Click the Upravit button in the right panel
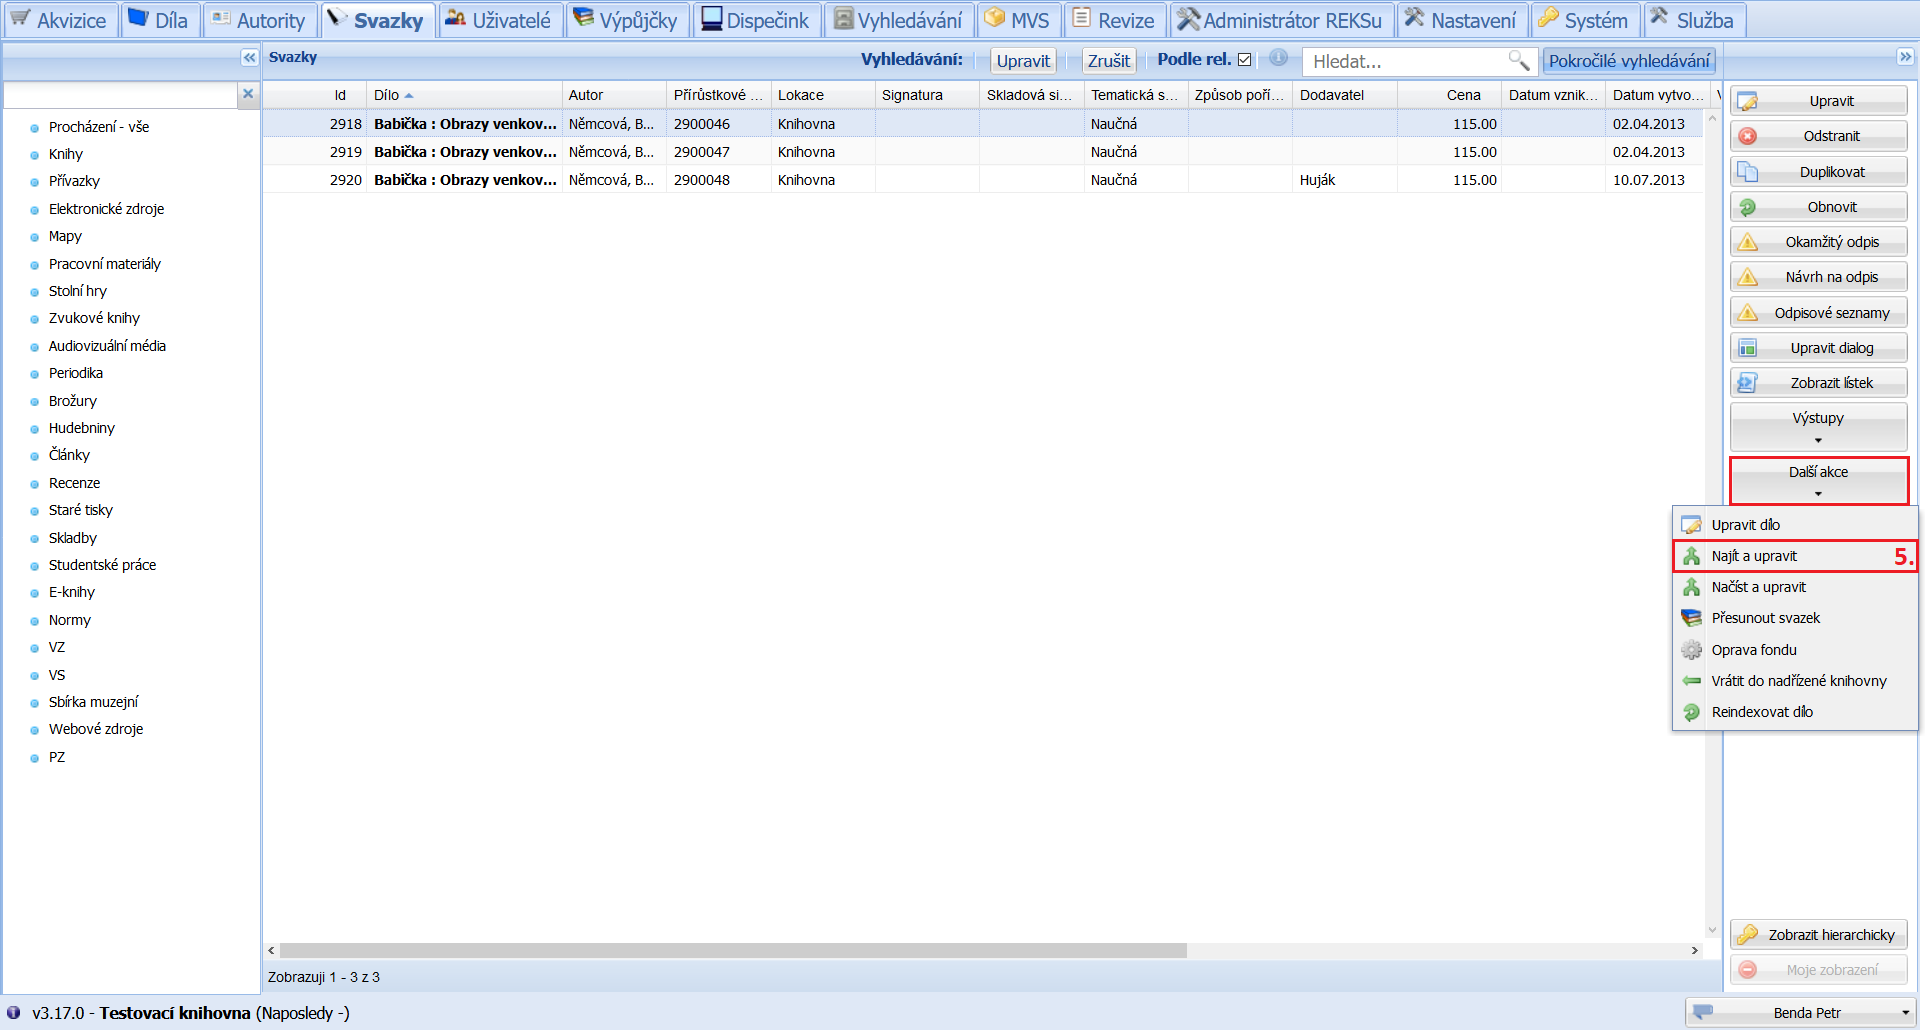 pos(1819,101)
